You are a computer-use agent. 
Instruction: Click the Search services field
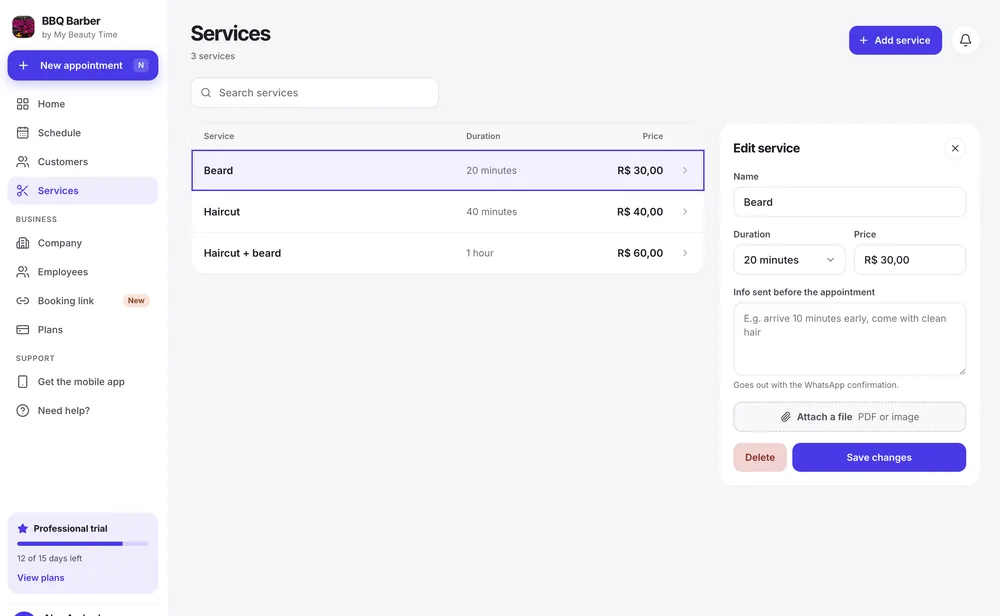coord(314,92)
